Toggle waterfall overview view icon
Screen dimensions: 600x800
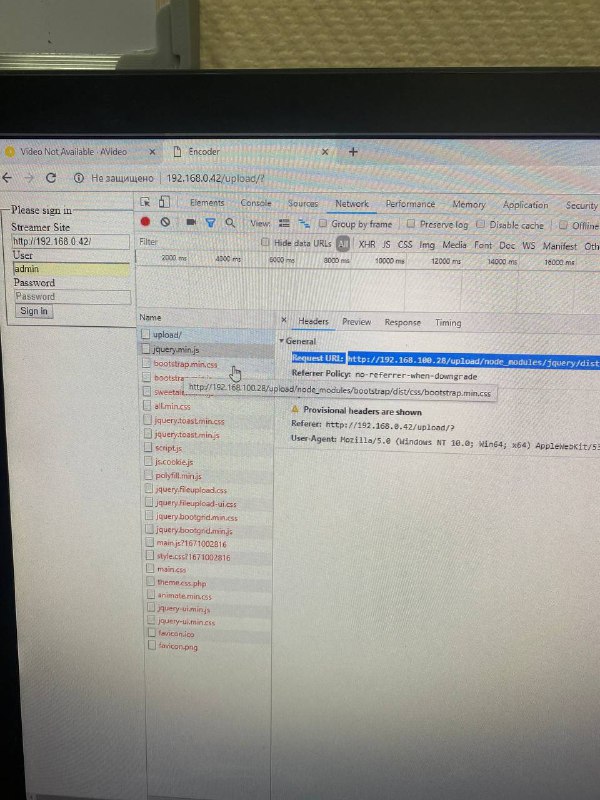[x=304, y=223]
